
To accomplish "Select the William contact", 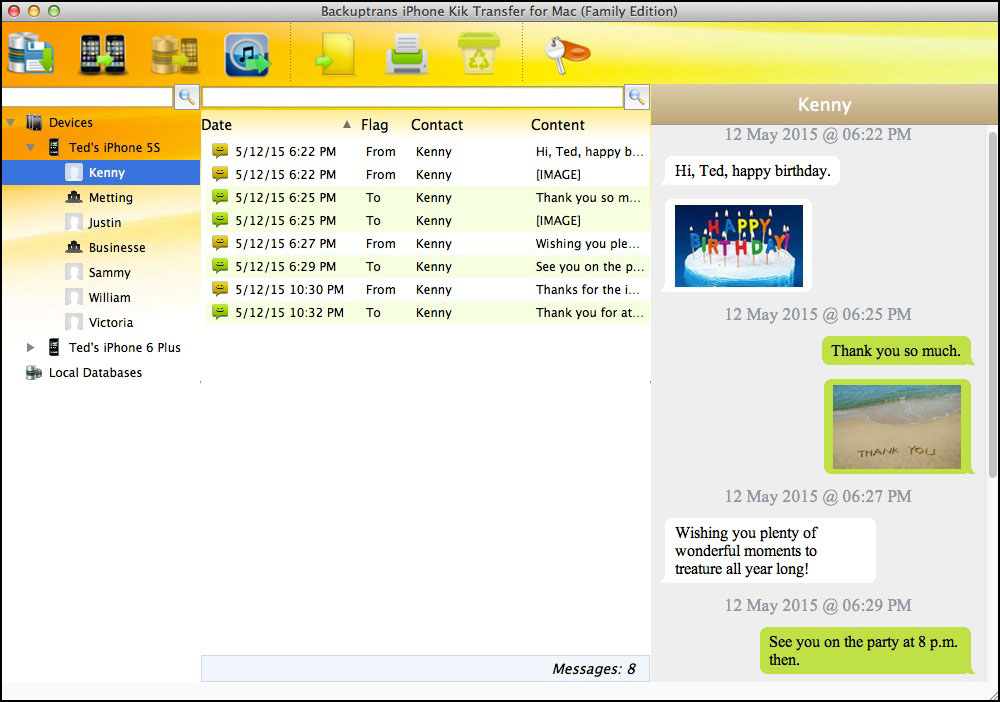I will (109, 297).
